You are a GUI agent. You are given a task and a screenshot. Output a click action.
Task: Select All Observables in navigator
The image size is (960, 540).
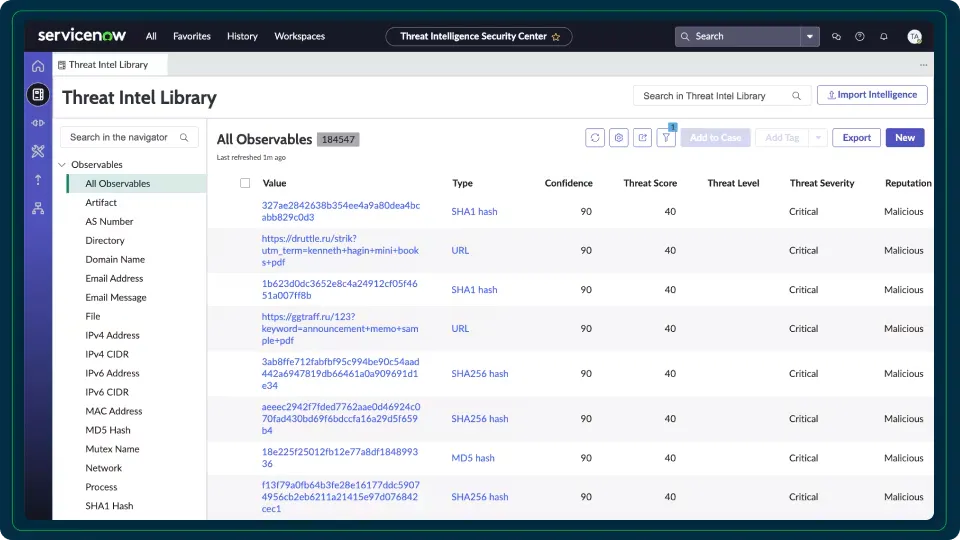[137, 184]
